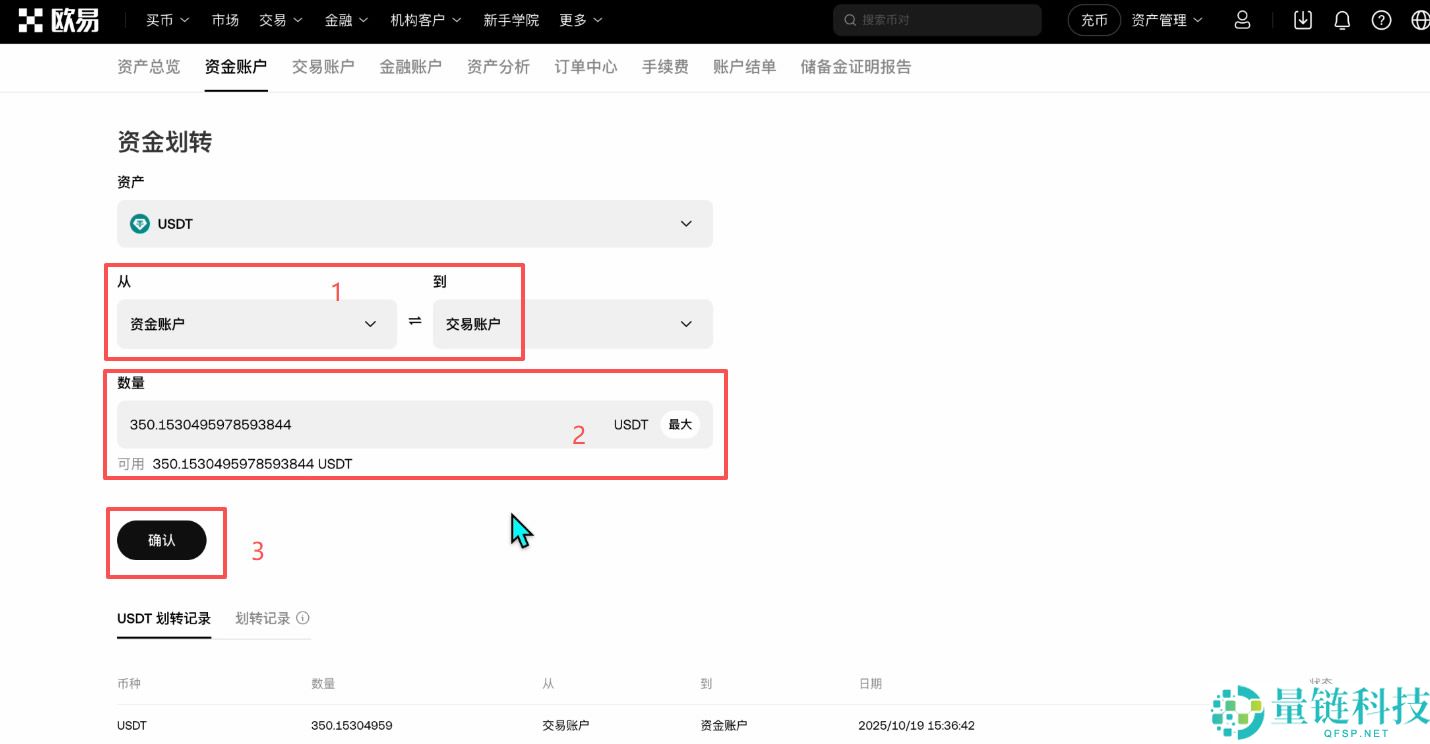
Task: Click the 最大 max amount control
Action: pos(679,424)
